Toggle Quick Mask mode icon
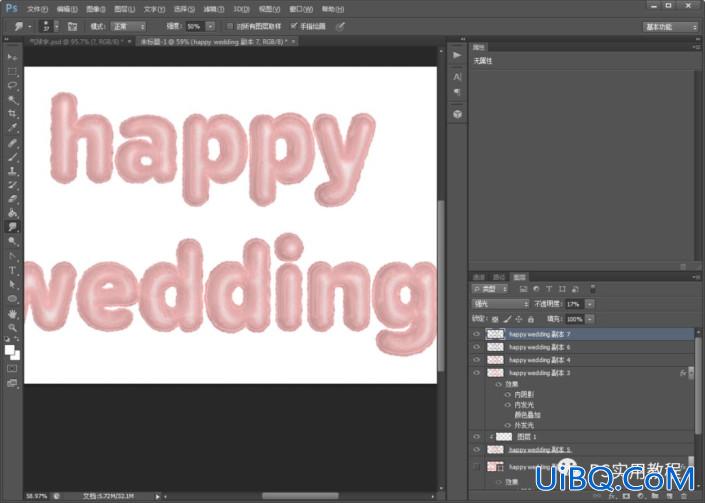 coord(12,369)
